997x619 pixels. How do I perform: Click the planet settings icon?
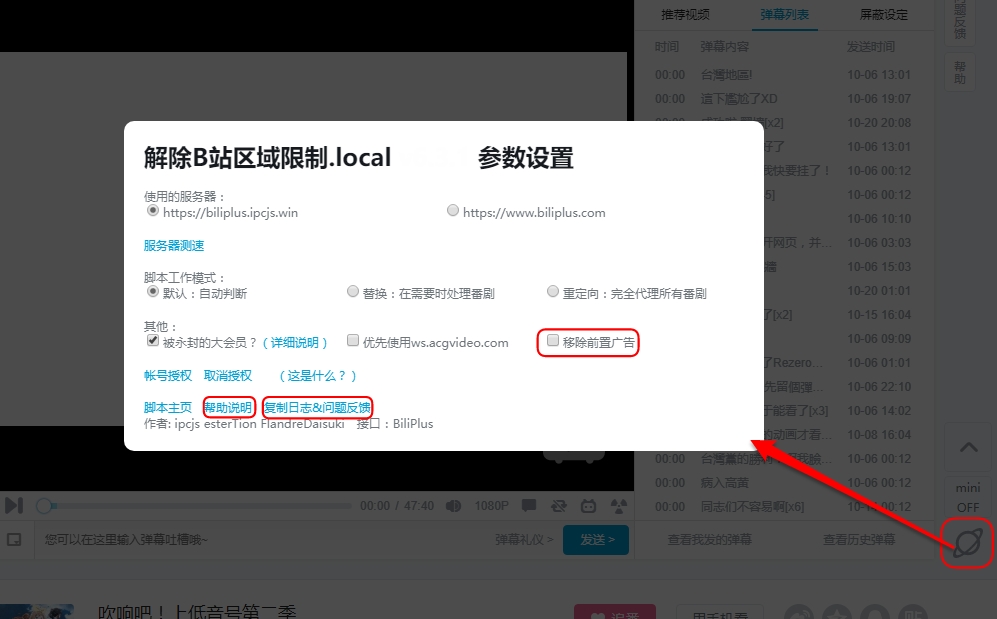(968, 543)
